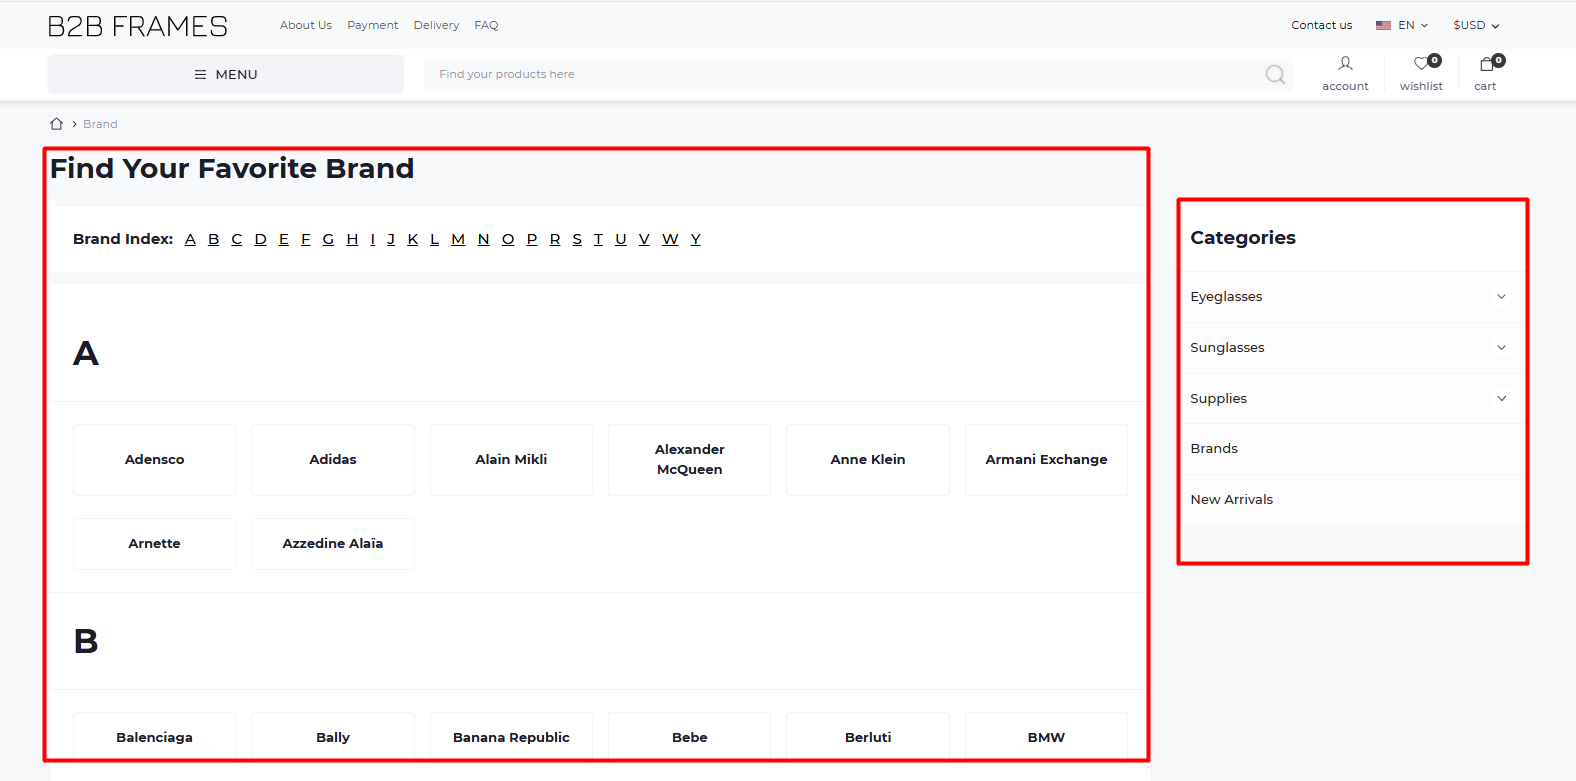
Task: Jump to letter W in Brand Index
Action: pyautogui.click(x=670, y=239)
